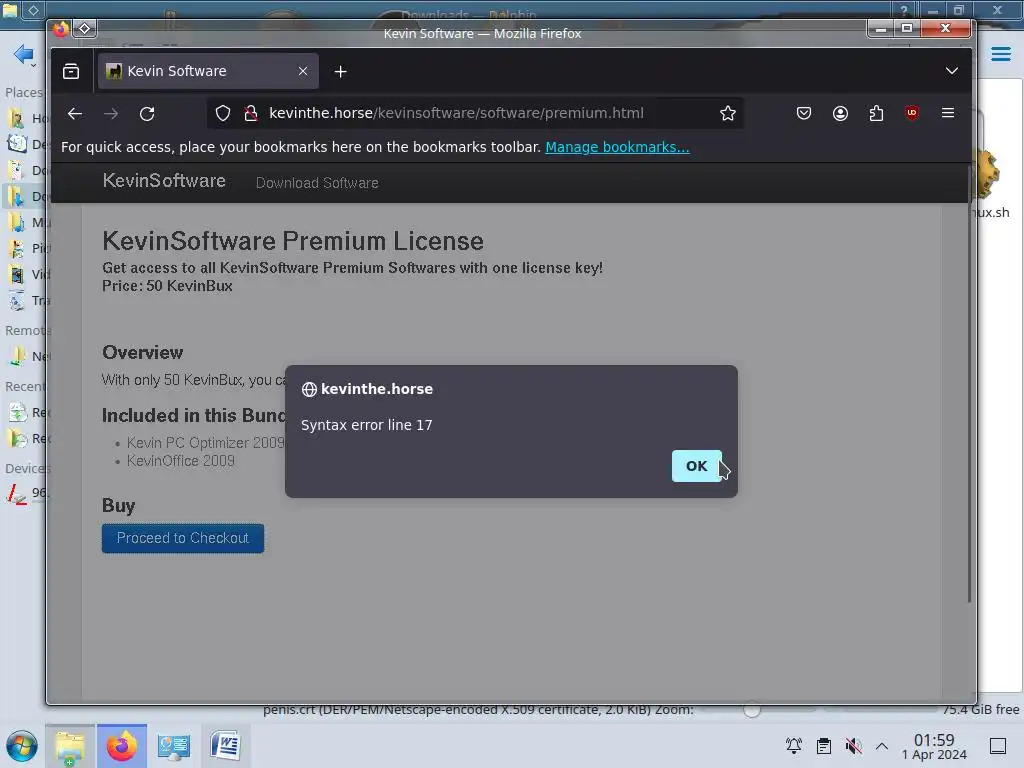
Task: Open notifications bell in system tray
Action: (x=793, y=746)
